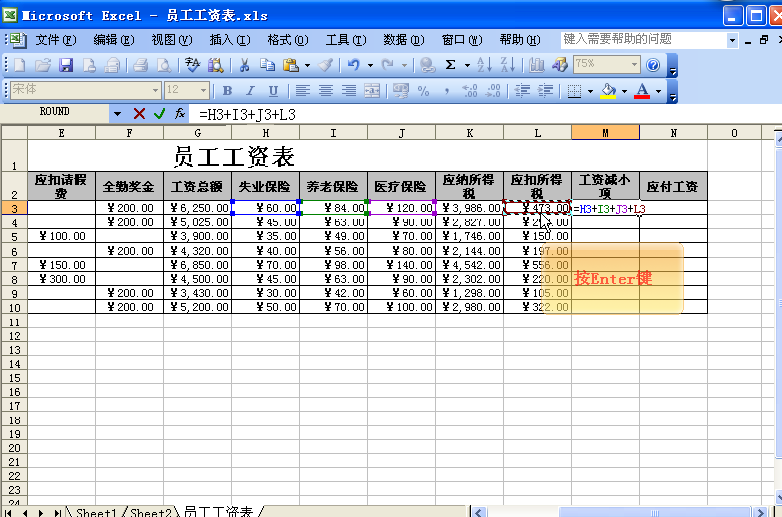
Task: Select column H header
Action: point(265,133)
